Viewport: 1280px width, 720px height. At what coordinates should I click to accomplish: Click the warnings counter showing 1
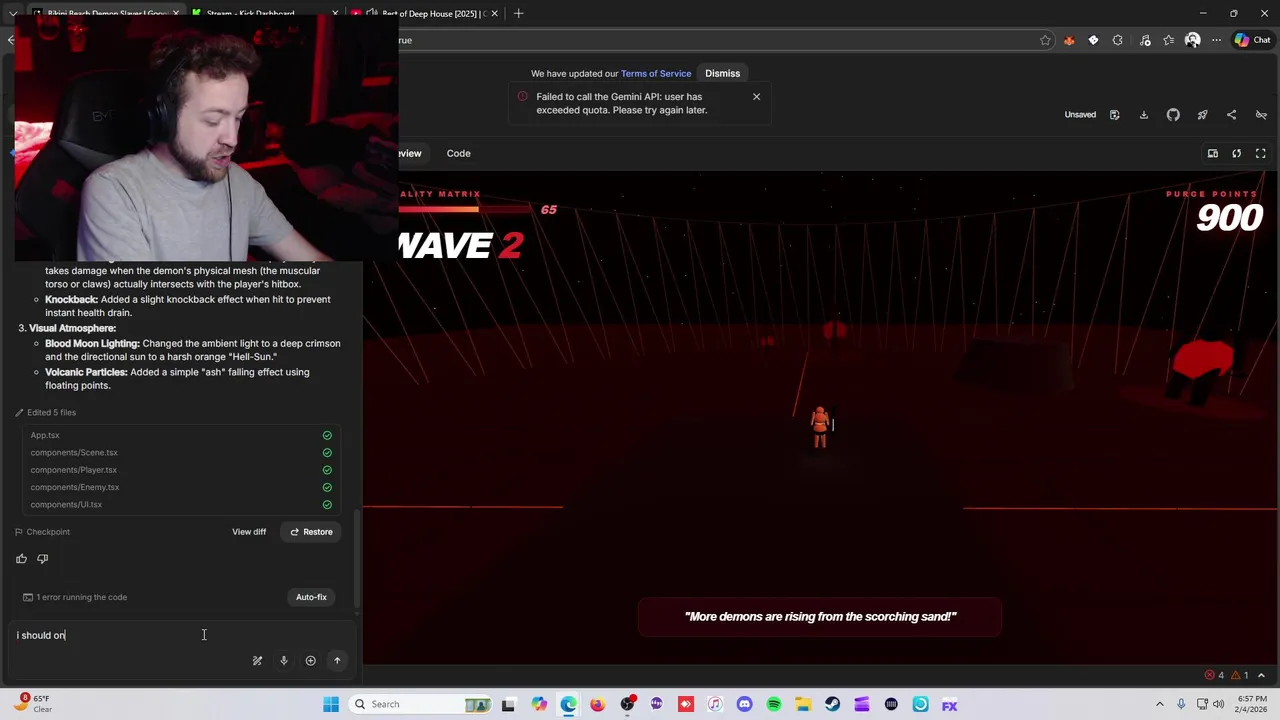[1240, 675]
